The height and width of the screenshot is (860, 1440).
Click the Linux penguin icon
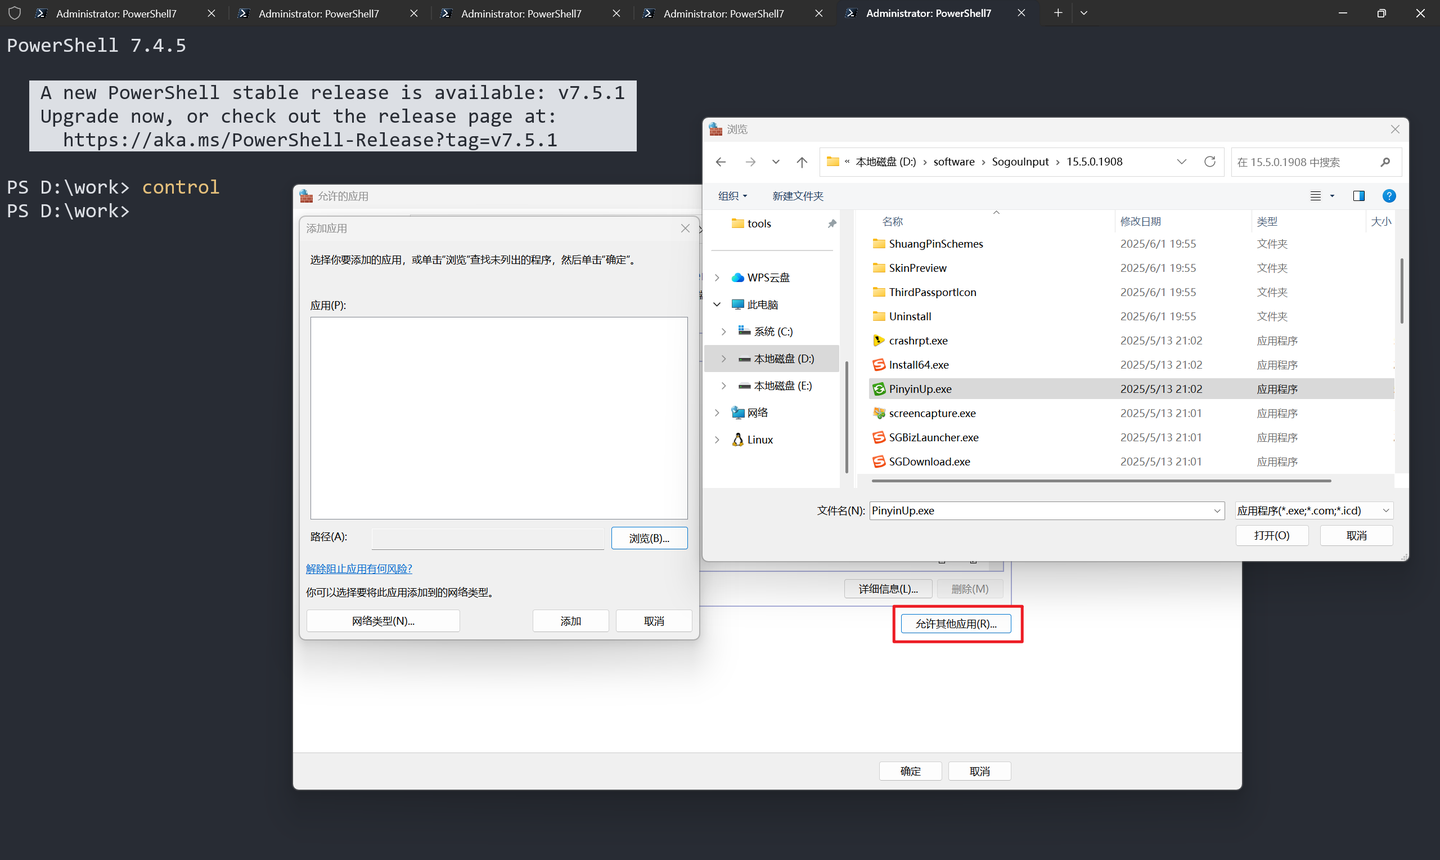738,440
